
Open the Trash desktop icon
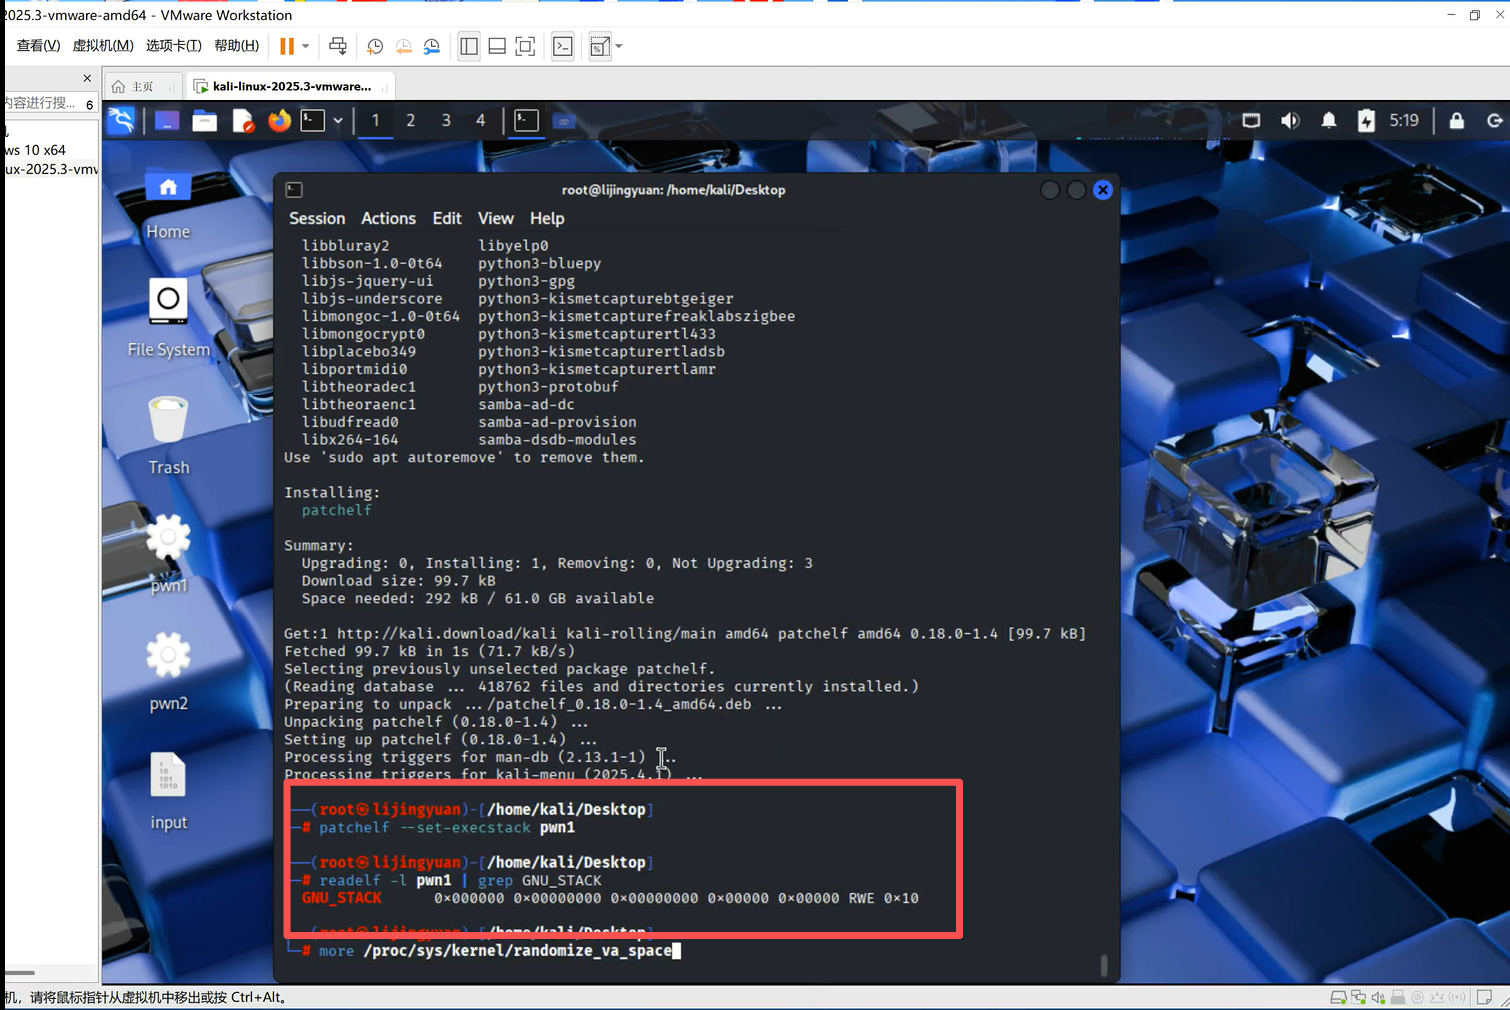click(168, 436)
